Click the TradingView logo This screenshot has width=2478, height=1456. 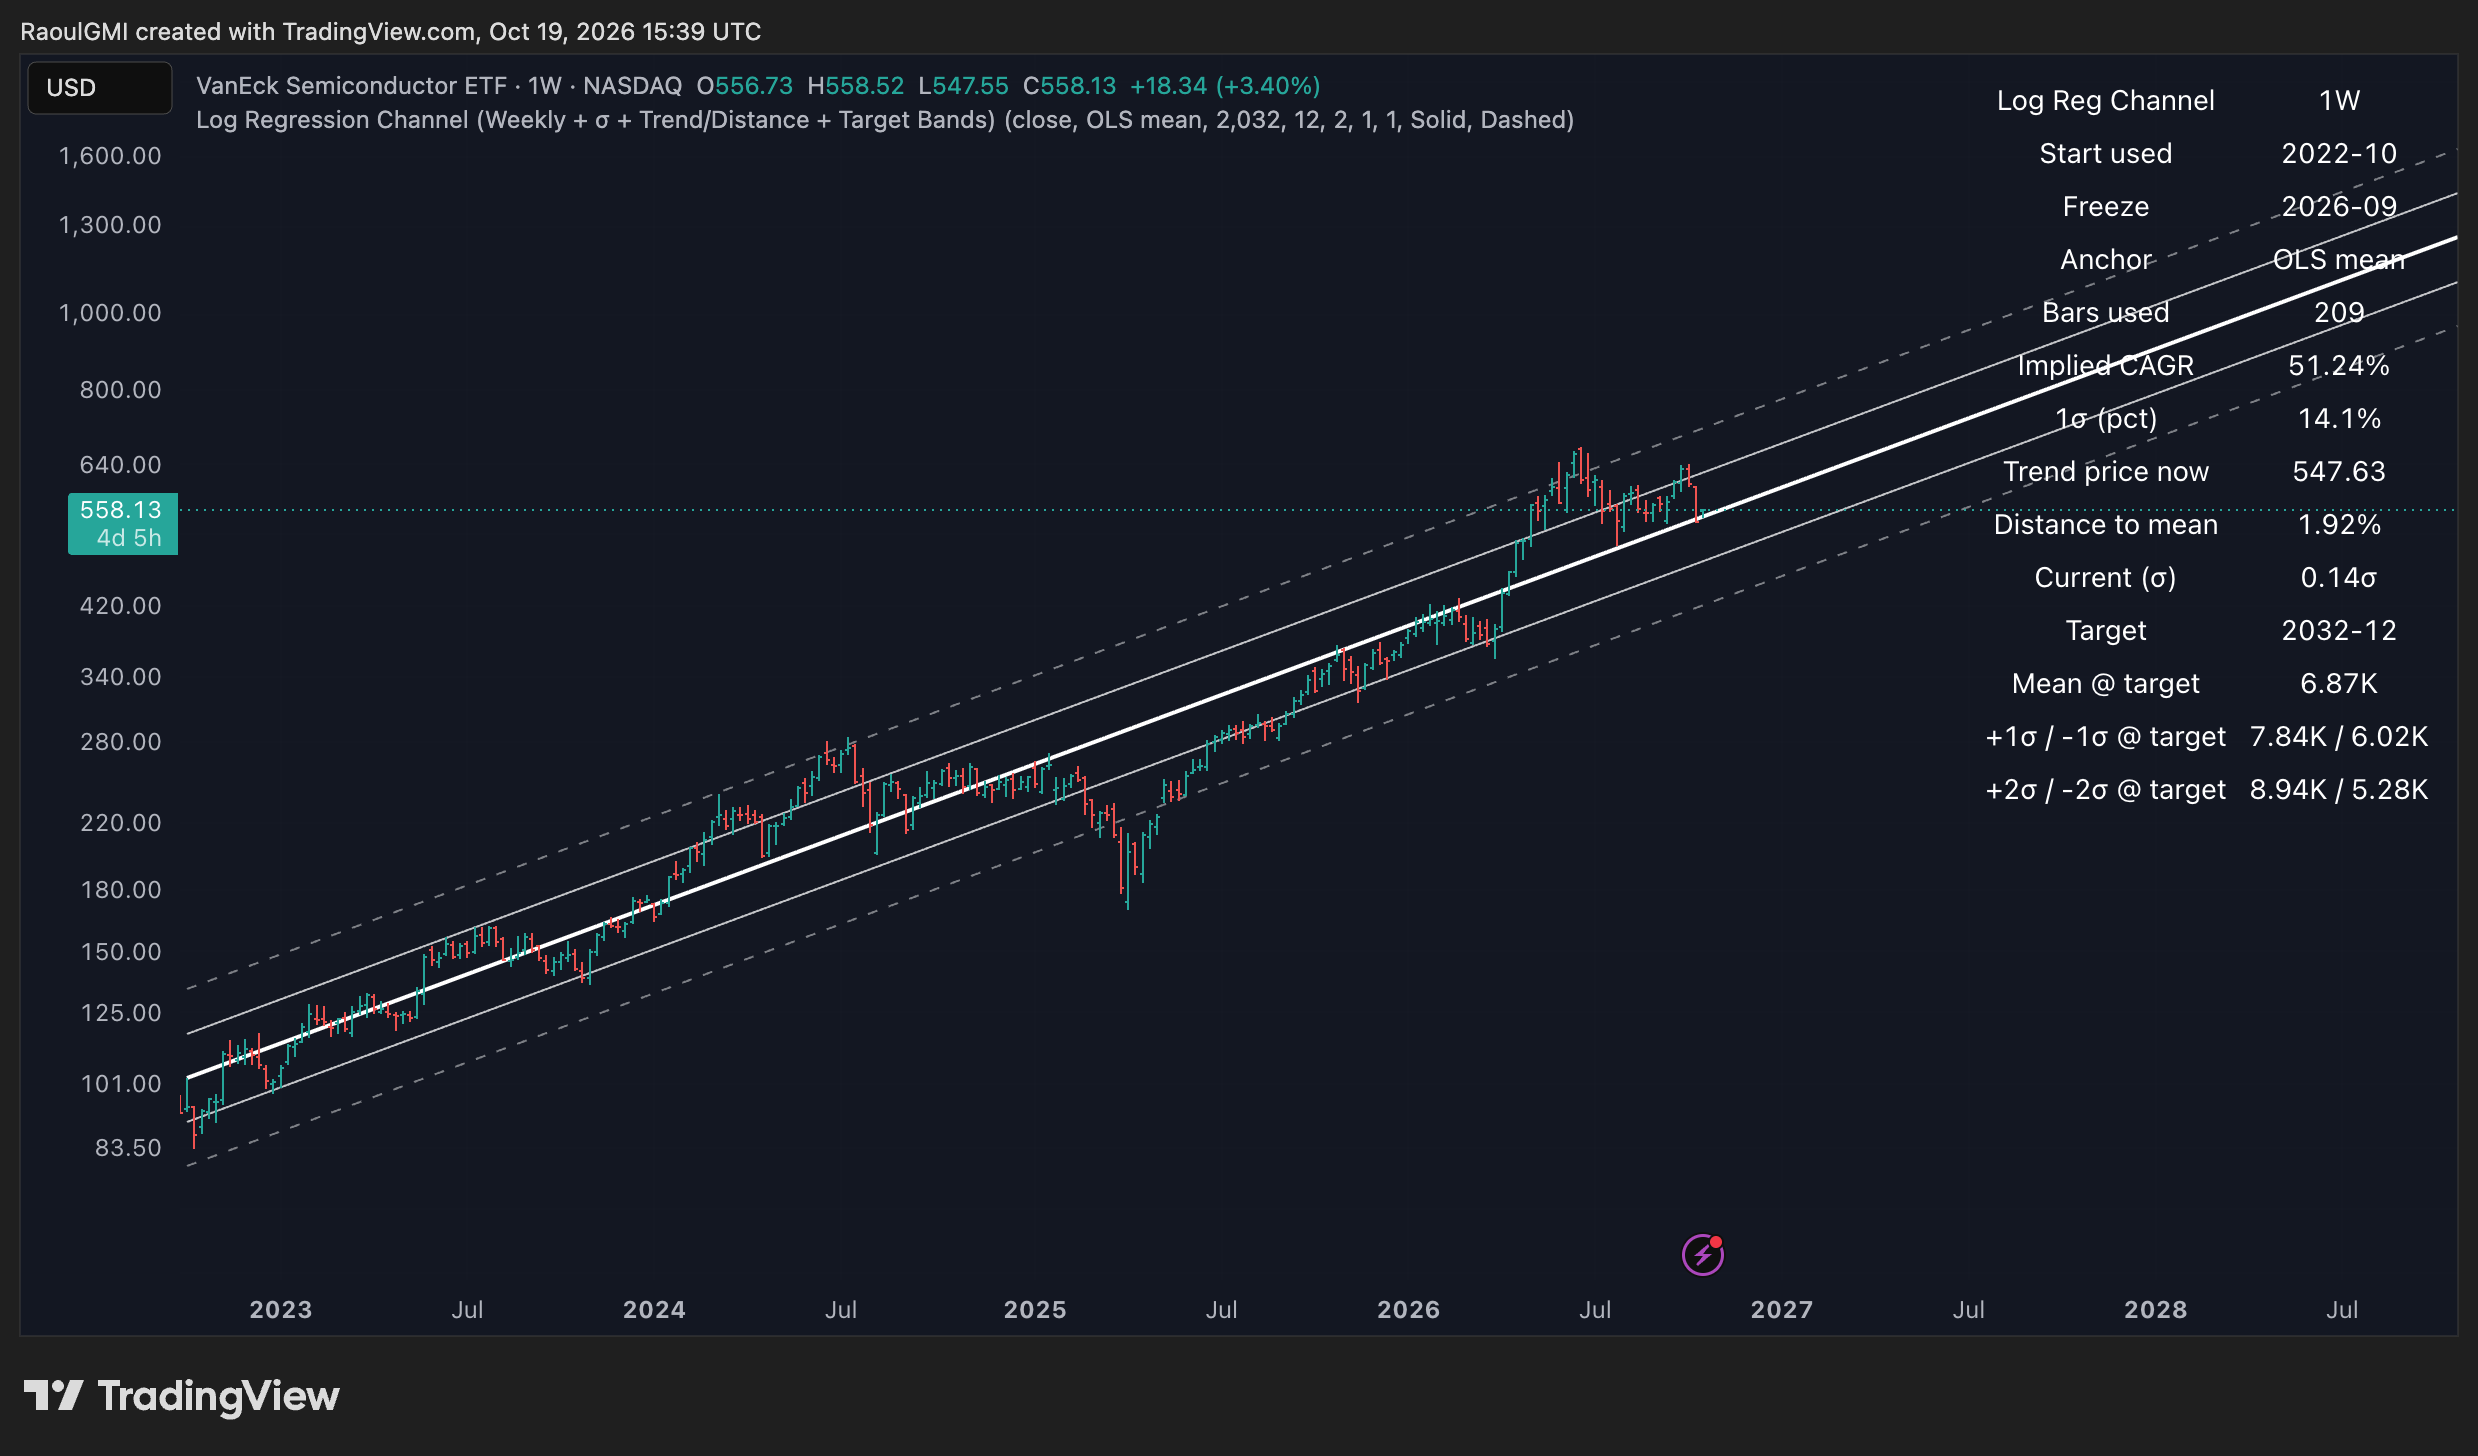(x=181, y=1396)
